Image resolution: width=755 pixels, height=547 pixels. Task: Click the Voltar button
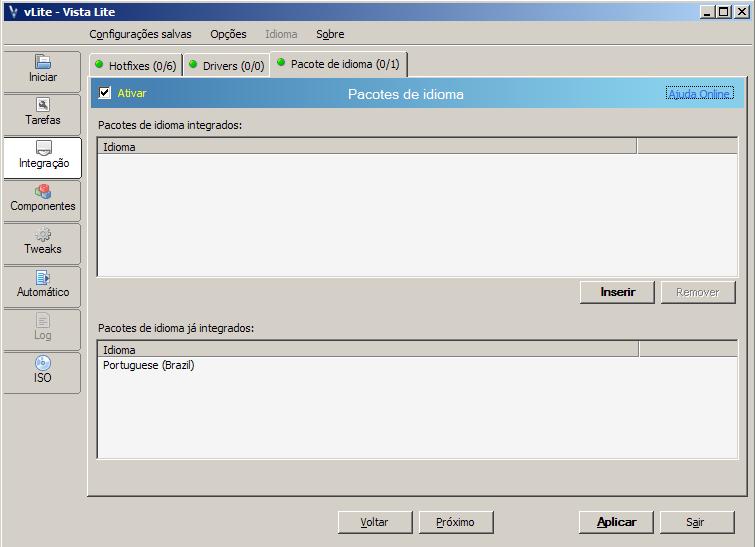tap(375, 522)
